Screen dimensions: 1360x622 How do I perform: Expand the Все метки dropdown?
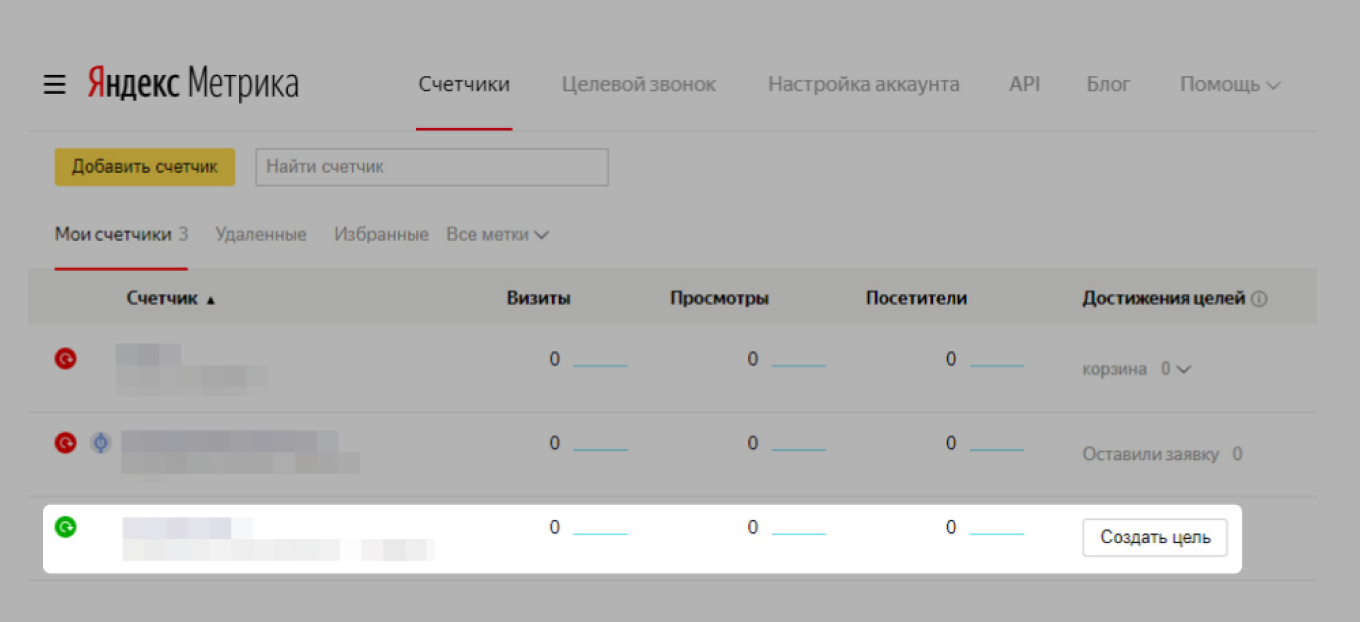(498, 235)
